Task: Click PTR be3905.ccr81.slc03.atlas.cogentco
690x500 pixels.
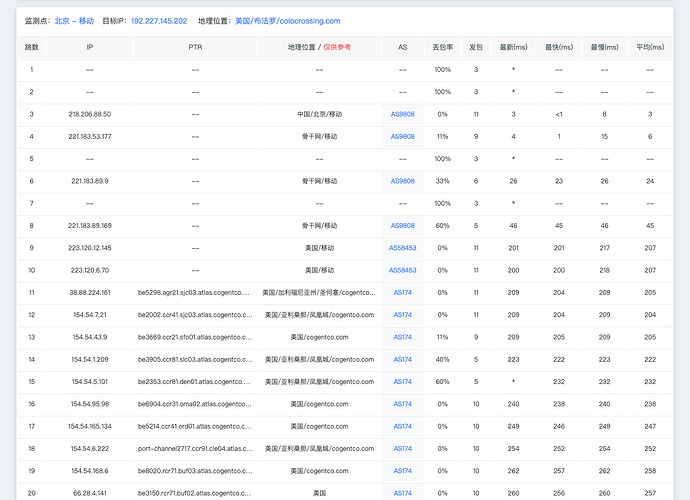Action: click(195, 359)
